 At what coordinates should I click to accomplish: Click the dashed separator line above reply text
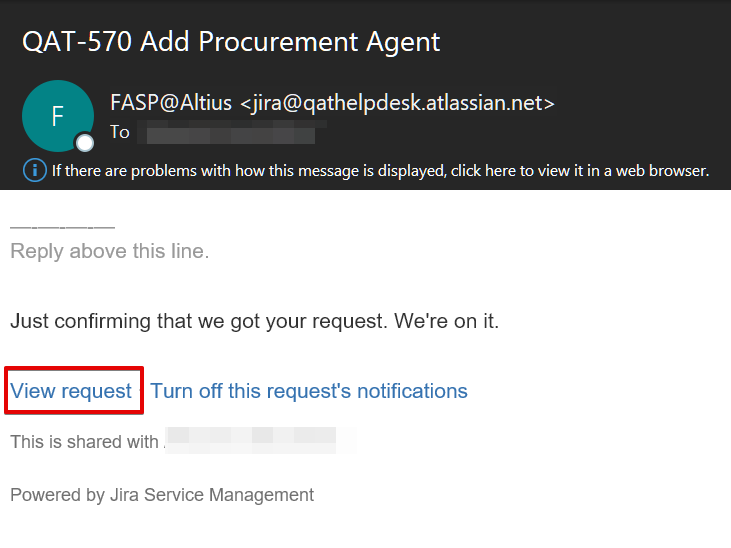click(x=62, y=228)
